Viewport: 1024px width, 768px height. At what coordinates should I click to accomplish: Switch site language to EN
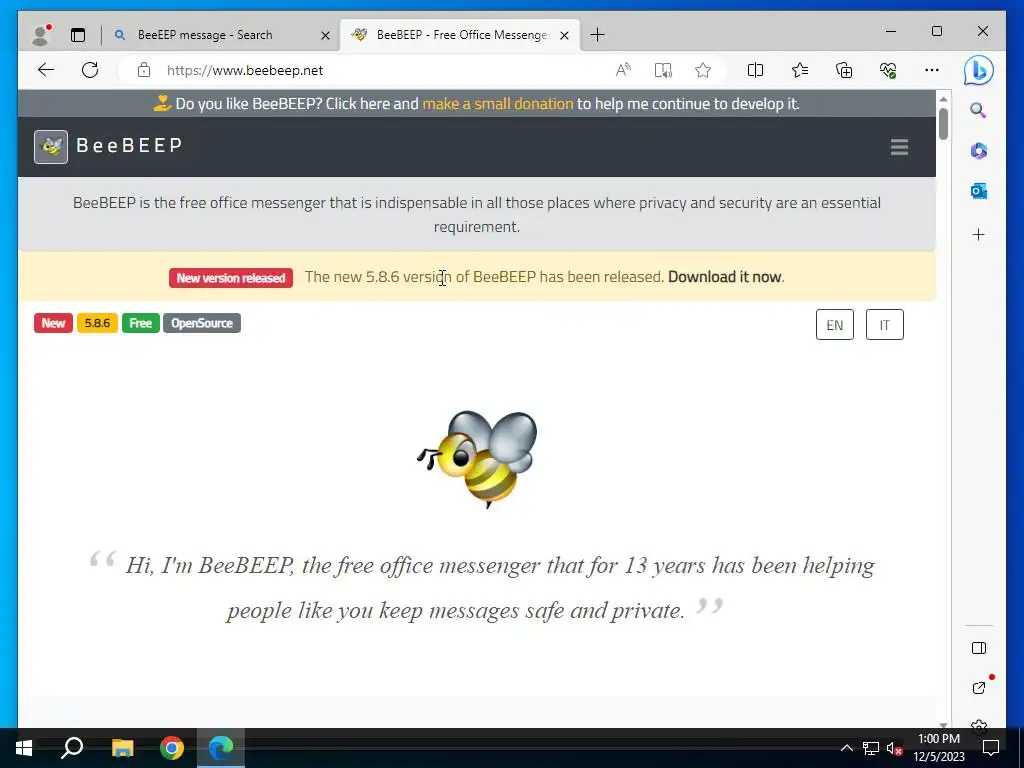click(835, 325)
